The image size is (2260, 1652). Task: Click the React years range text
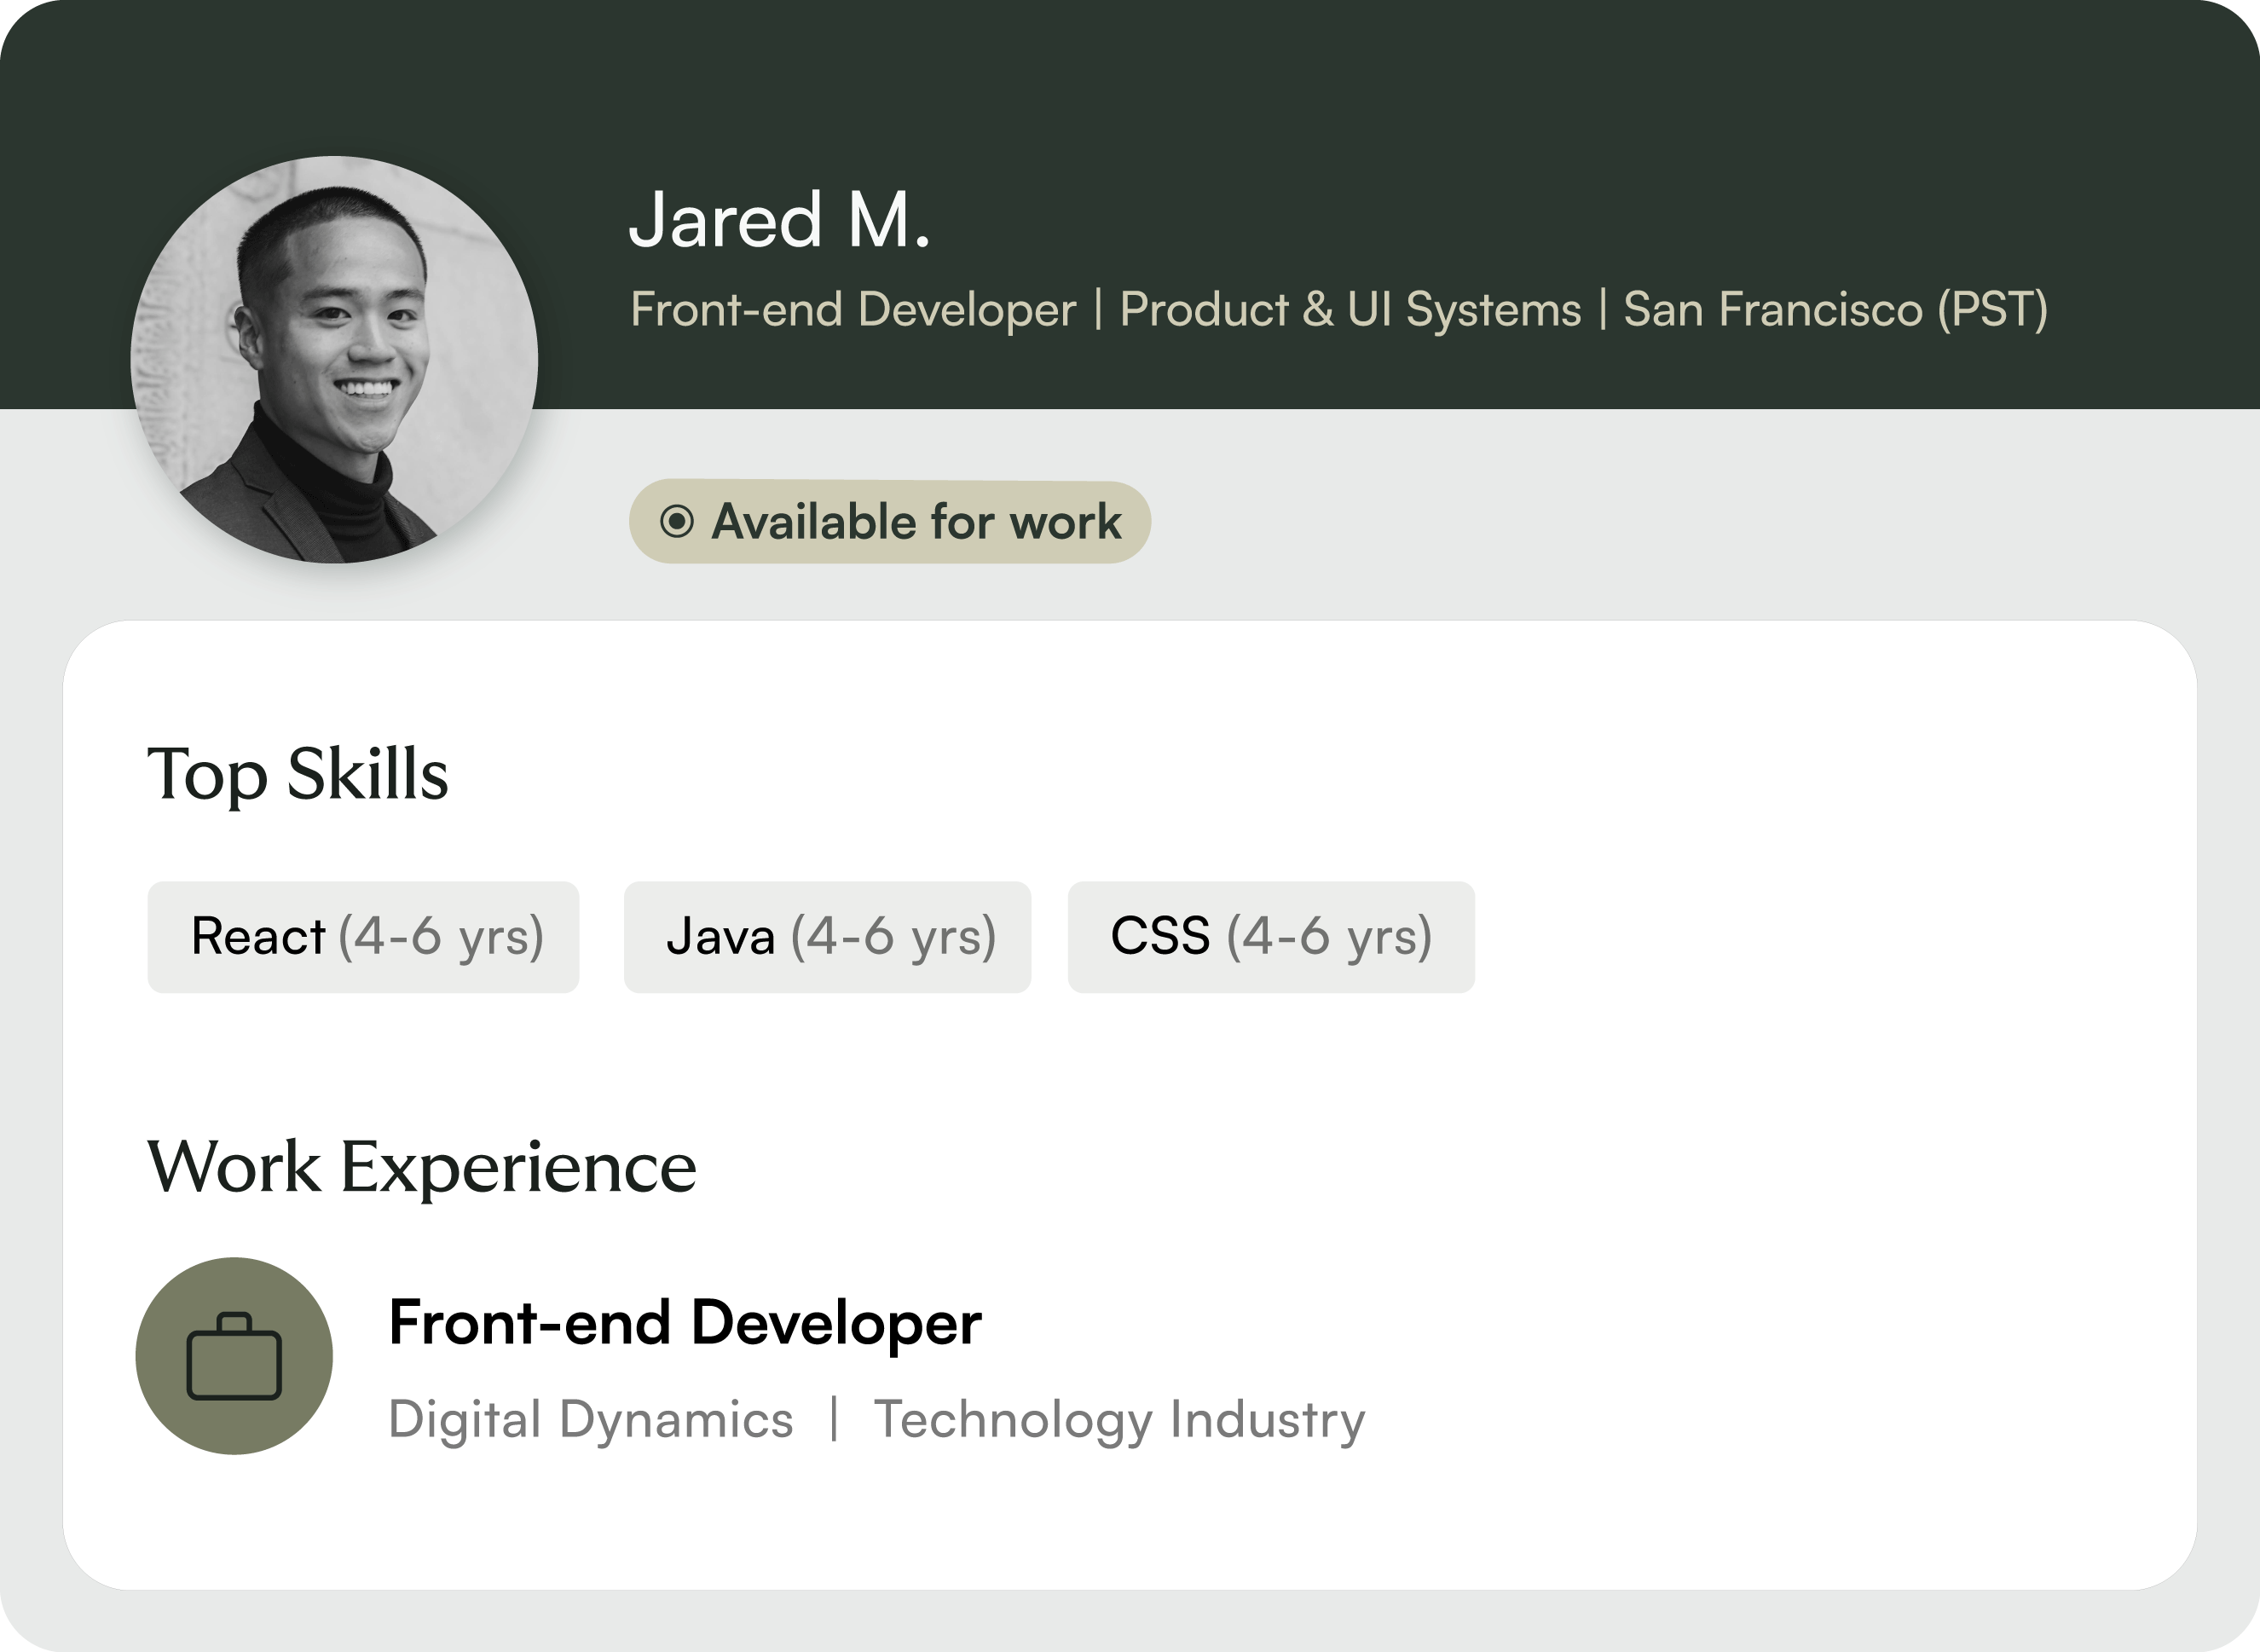click(441, 937)
